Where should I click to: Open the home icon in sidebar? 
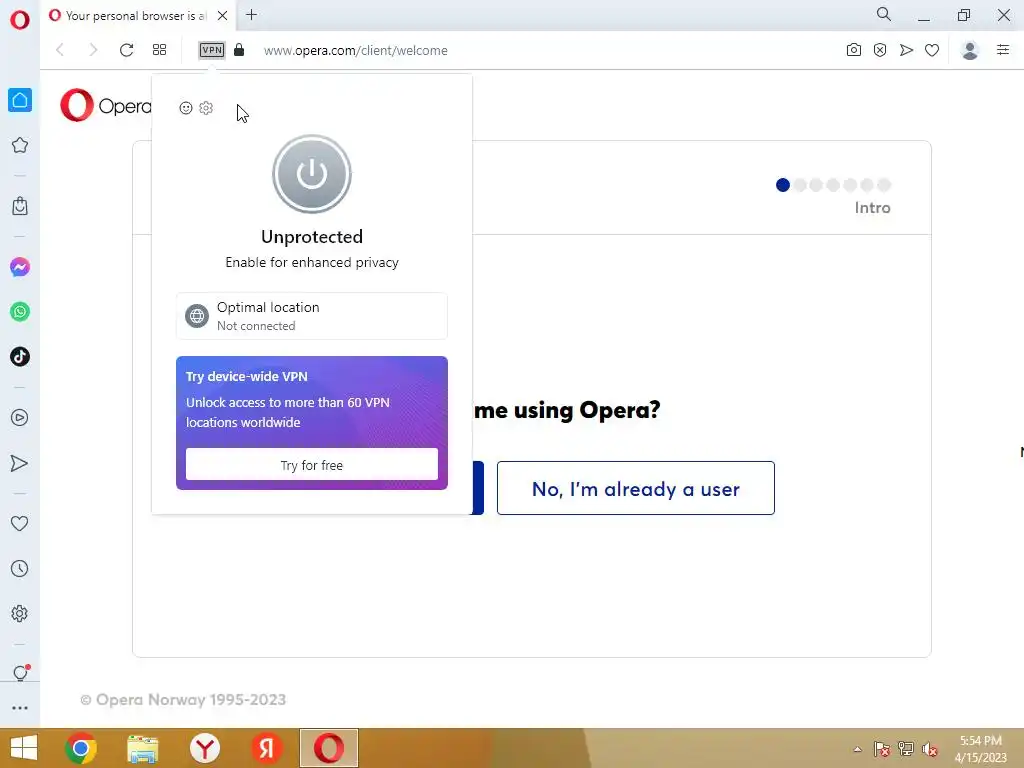pyautogui.click(x=20, y=100)
